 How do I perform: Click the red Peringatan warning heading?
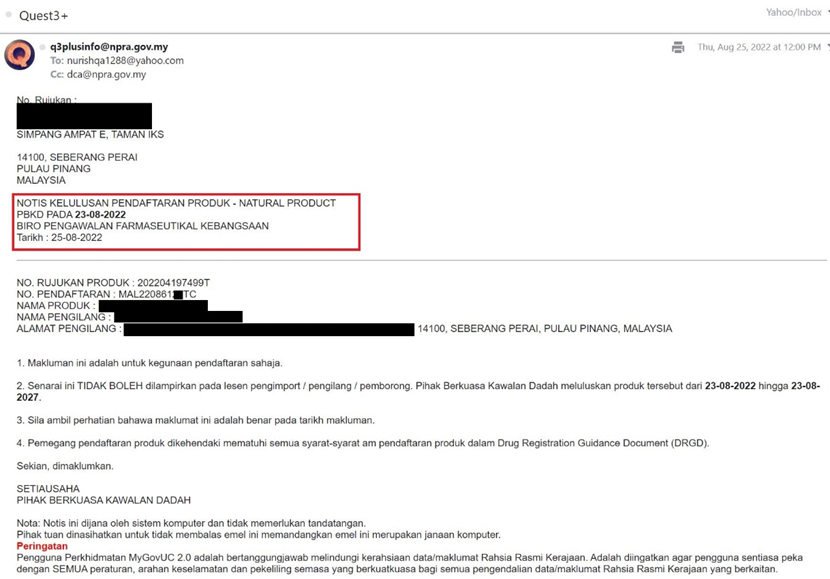click(x=42, y=547)
